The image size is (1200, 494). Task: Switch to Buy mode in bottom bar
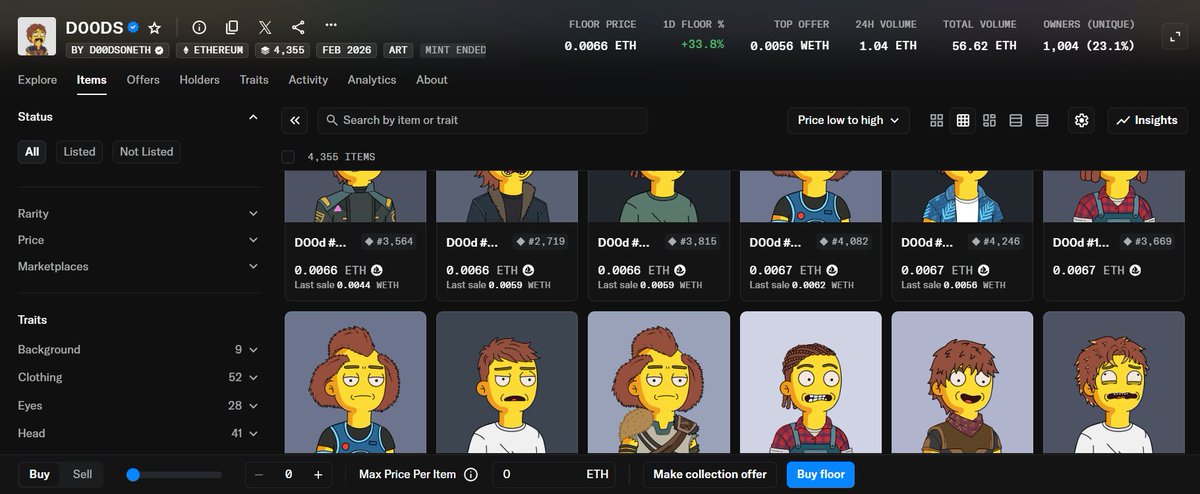coord(39,474)
